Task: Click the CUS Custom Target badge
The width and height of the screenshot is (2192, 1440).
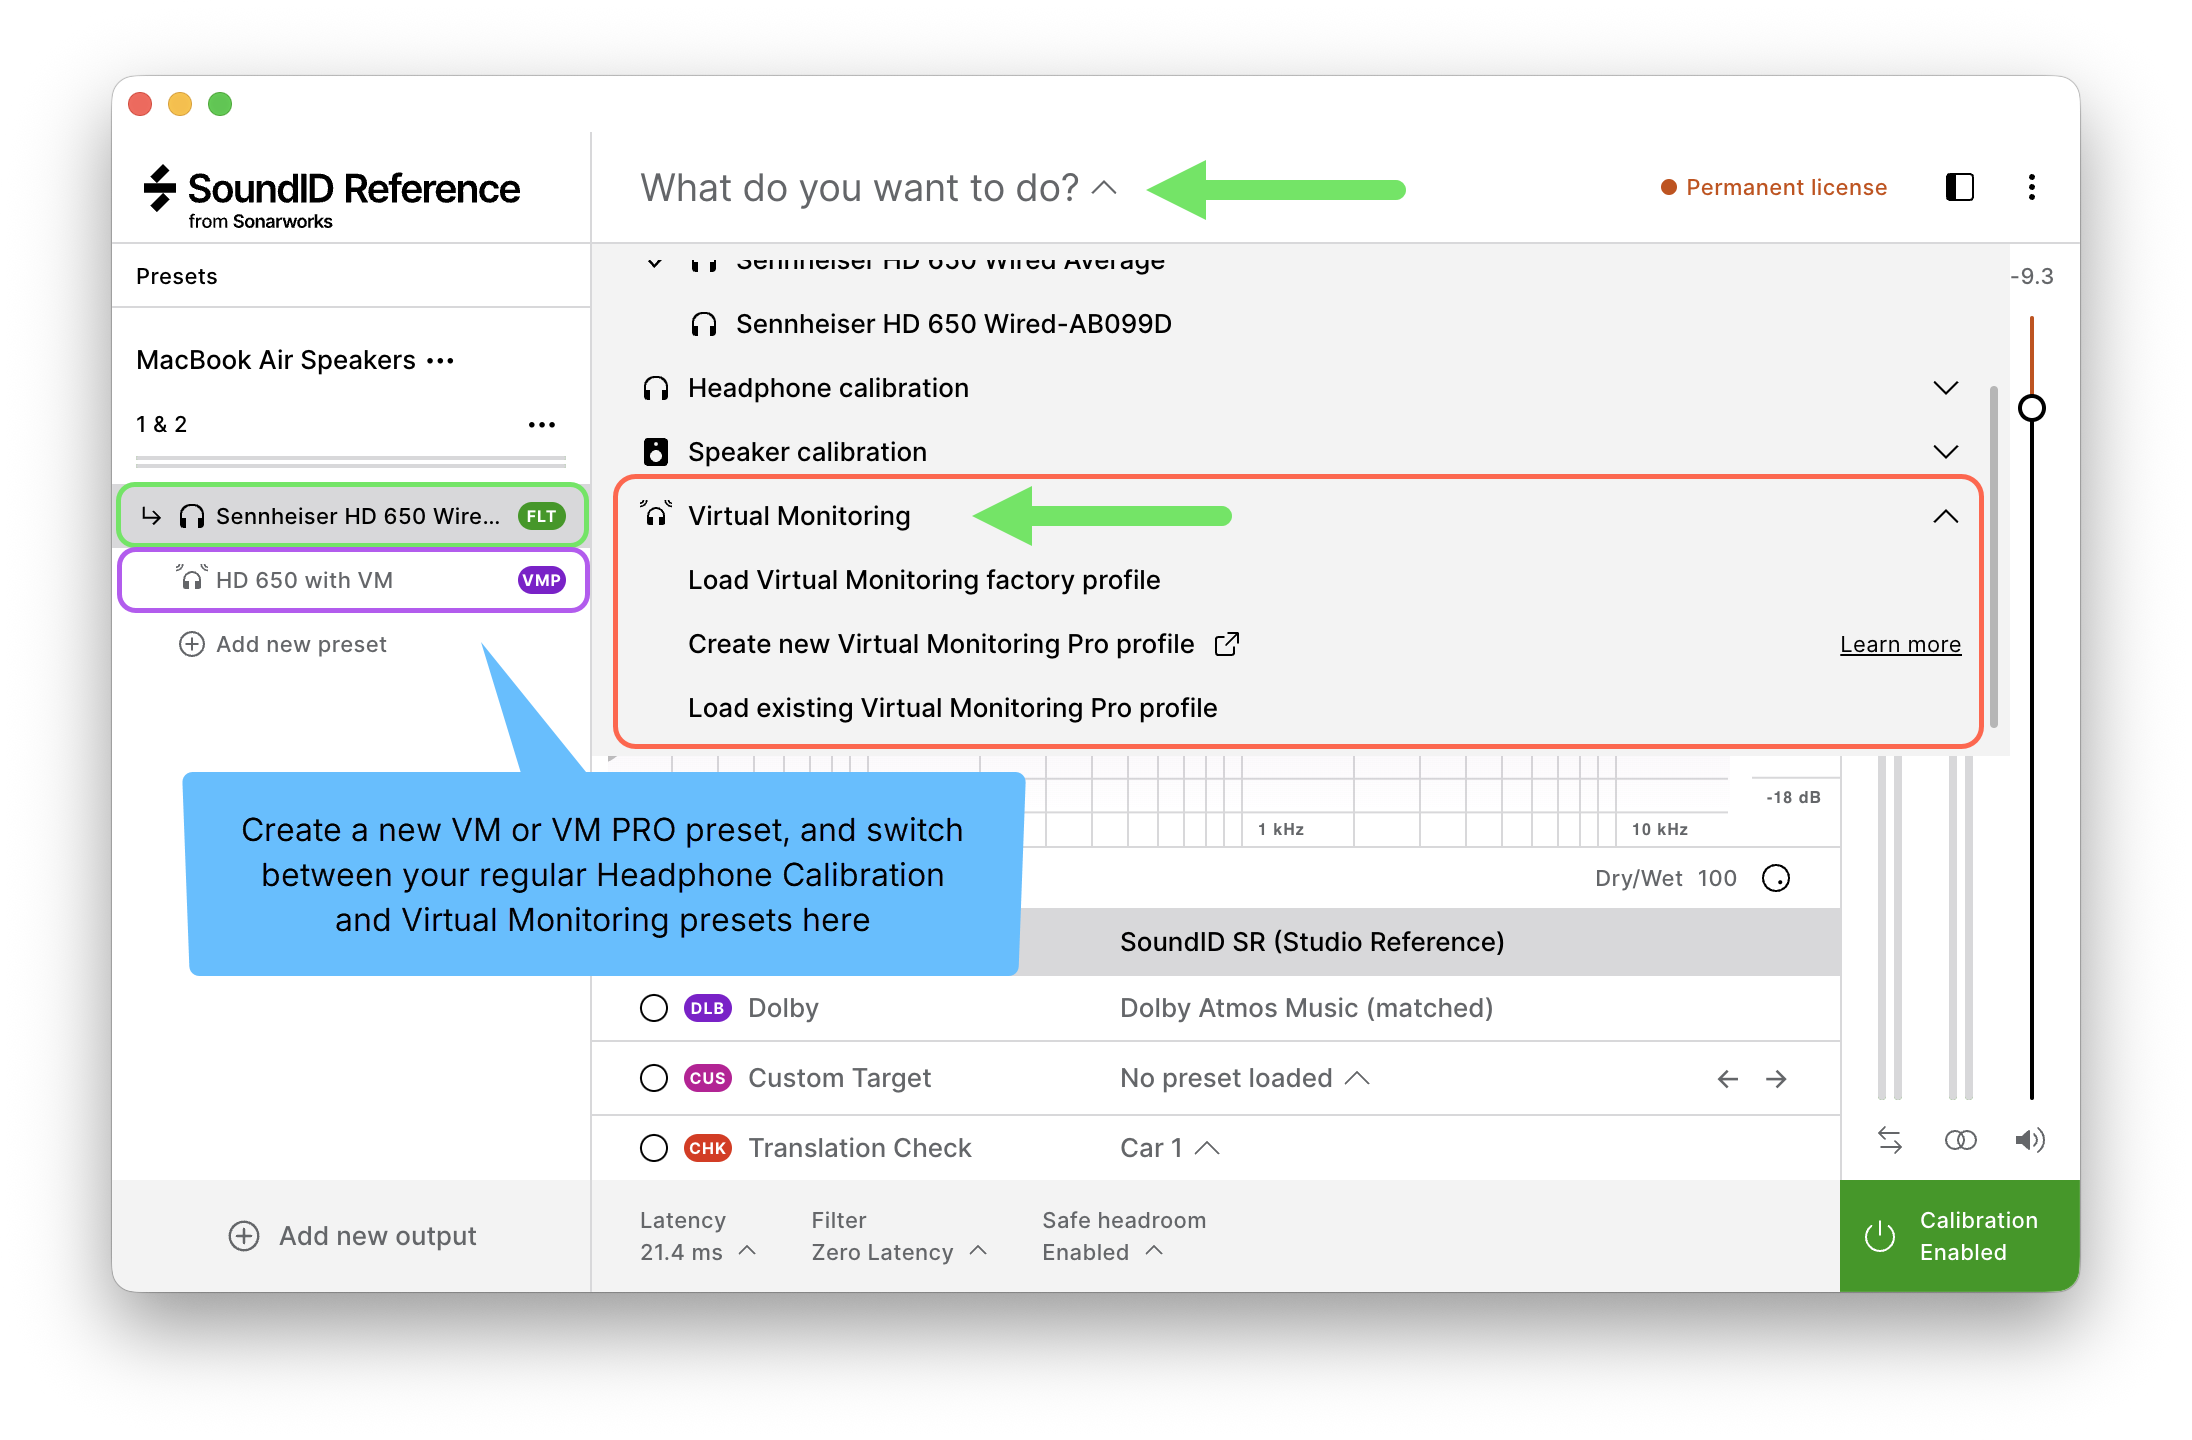Action: (707, 1078)
